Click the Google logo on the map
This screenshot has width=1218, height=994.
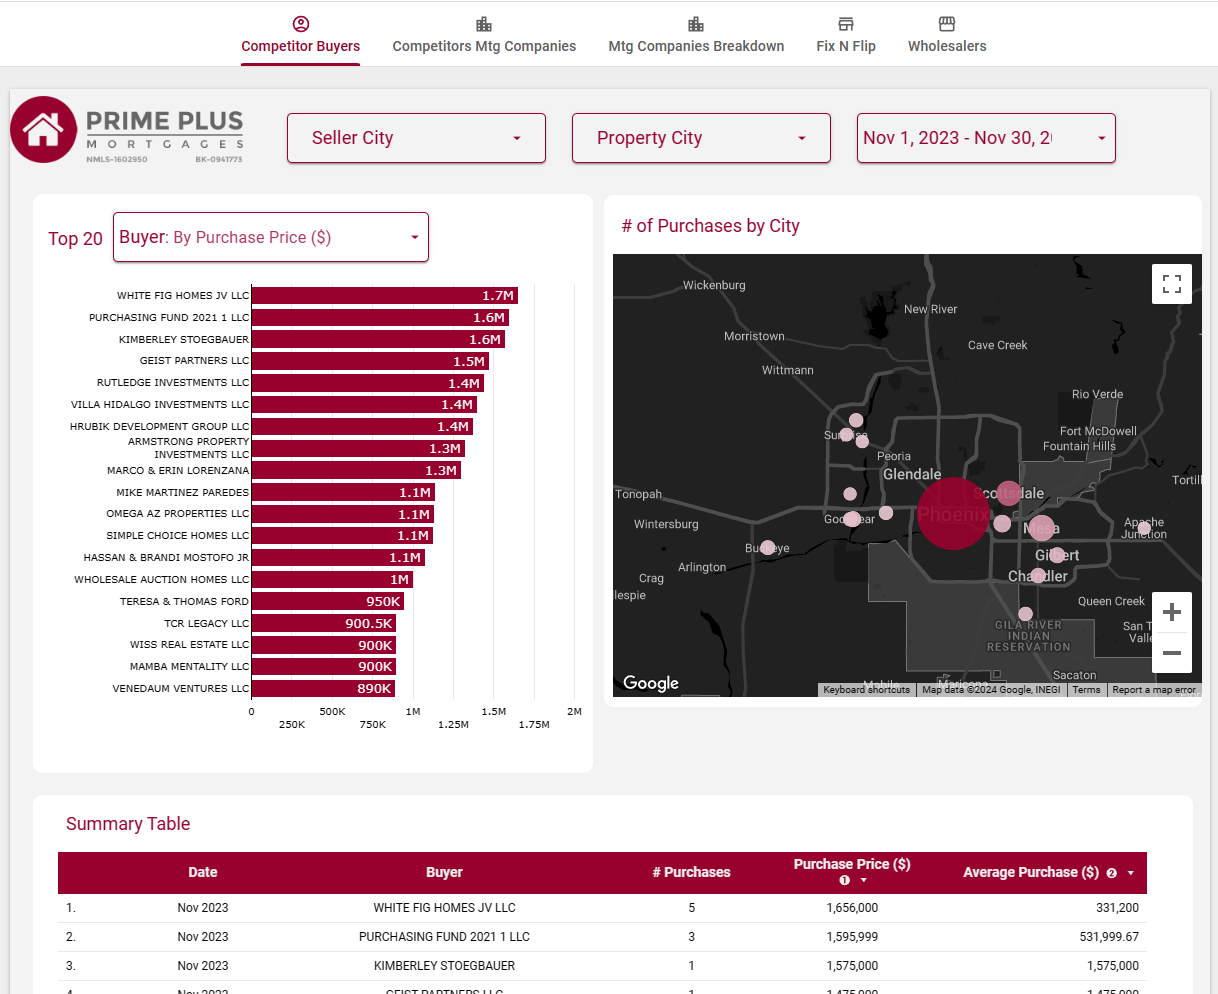[651, 683]
